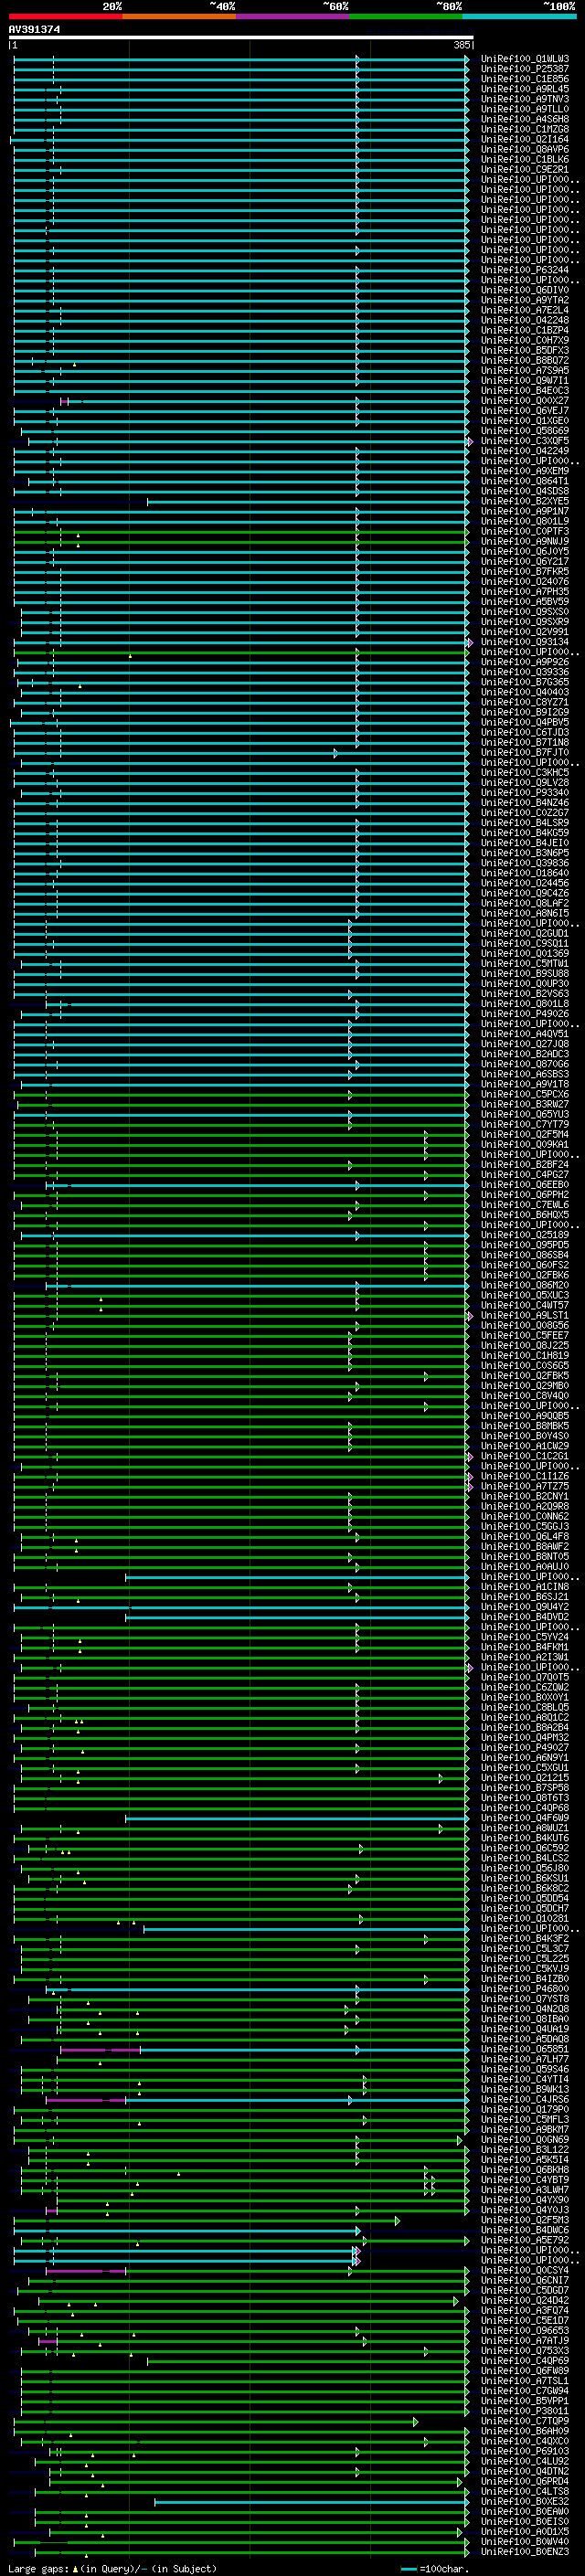Image resolution: width=585 pixels, height=2576 pixels.
Task: Select the UniRef100_Q21215 hit label
Action: tap(525, 1778)
